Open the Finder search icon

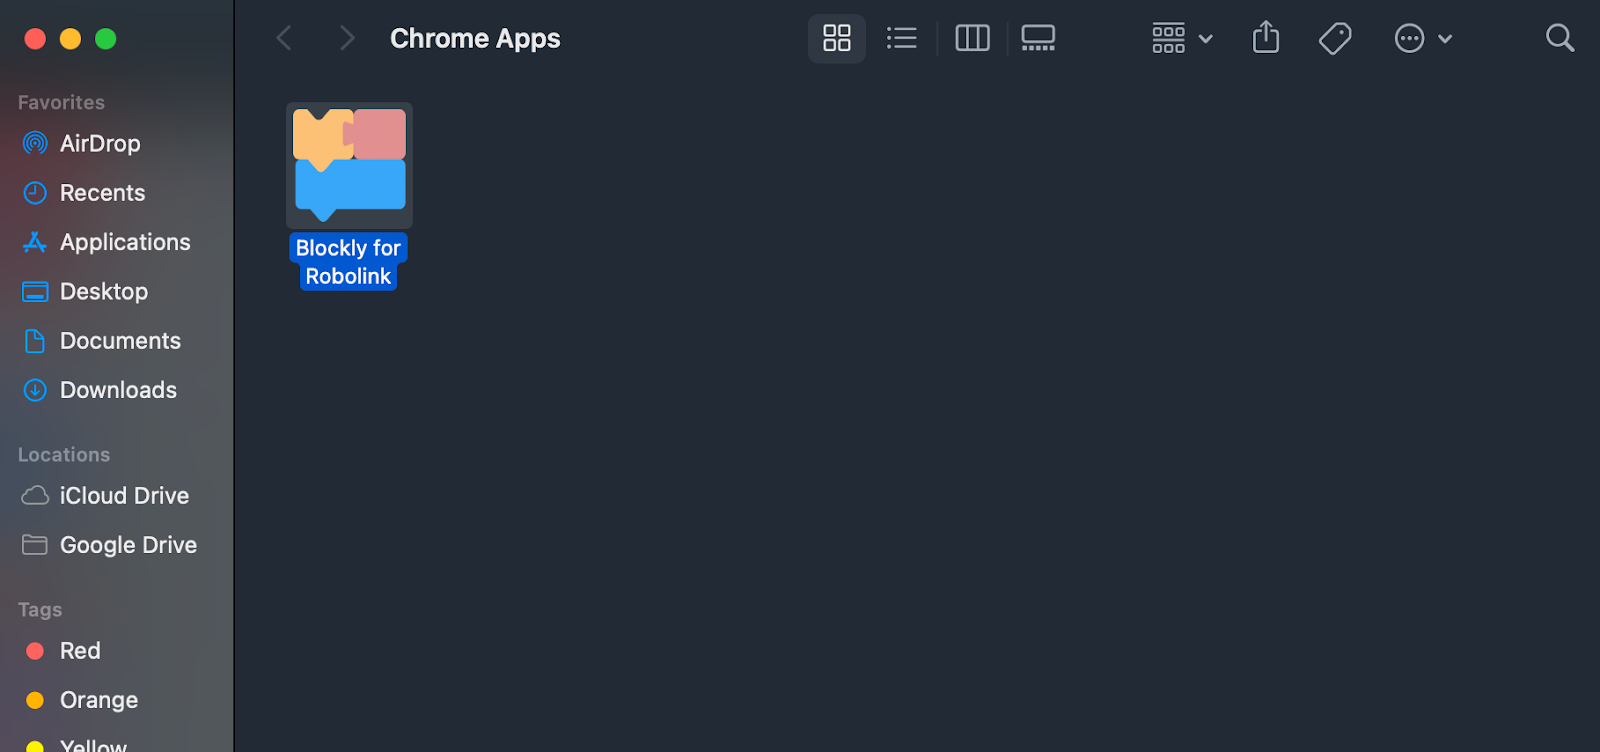[1560, 38]
